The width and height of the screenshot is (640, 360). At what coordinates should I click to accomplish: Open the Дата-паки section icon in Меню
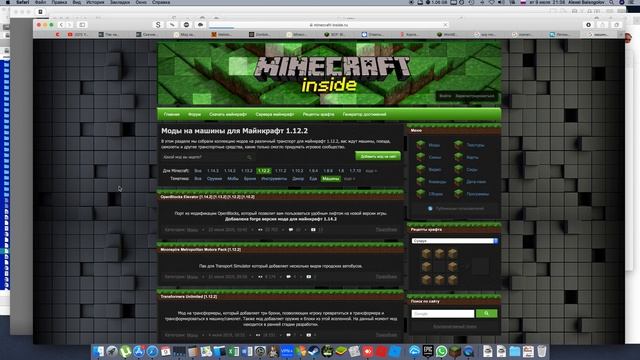[458, 181]
